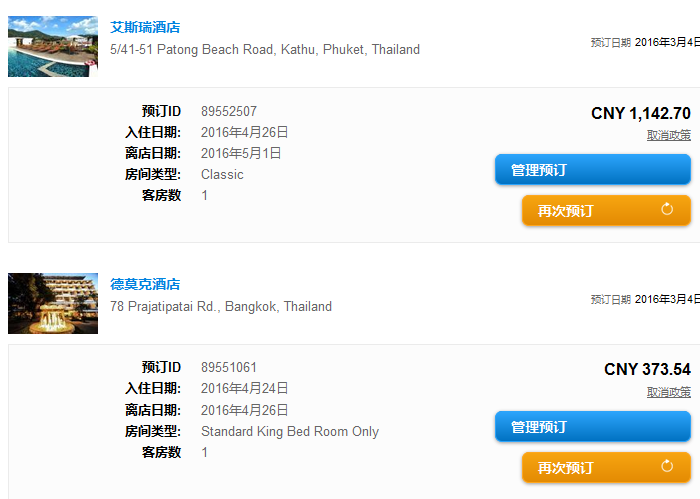
Task: Click 管理预订 for booking 89551061
Action: (x=593, y=427)
